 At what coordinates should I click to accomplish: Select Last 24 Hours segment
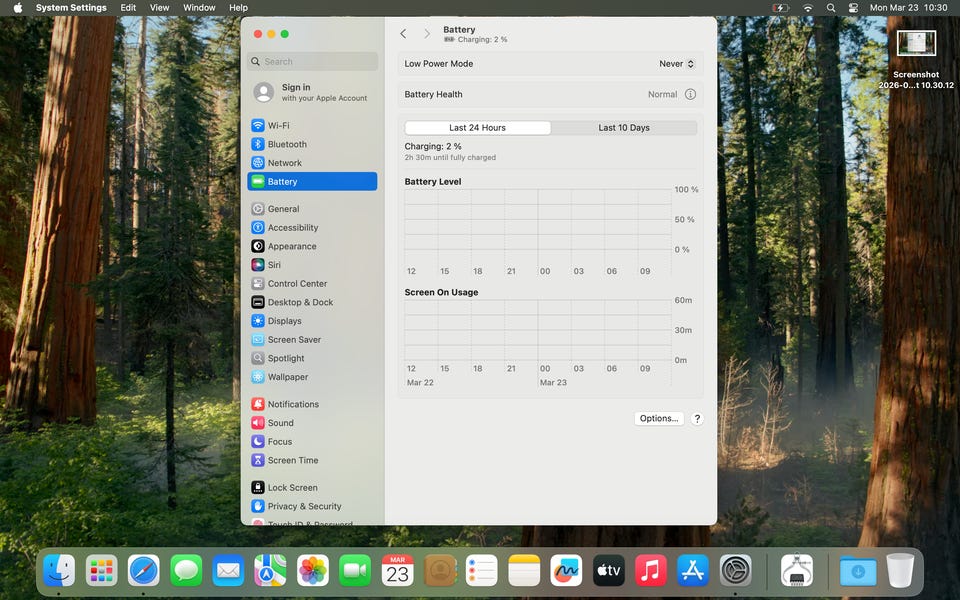click(477, 128)
